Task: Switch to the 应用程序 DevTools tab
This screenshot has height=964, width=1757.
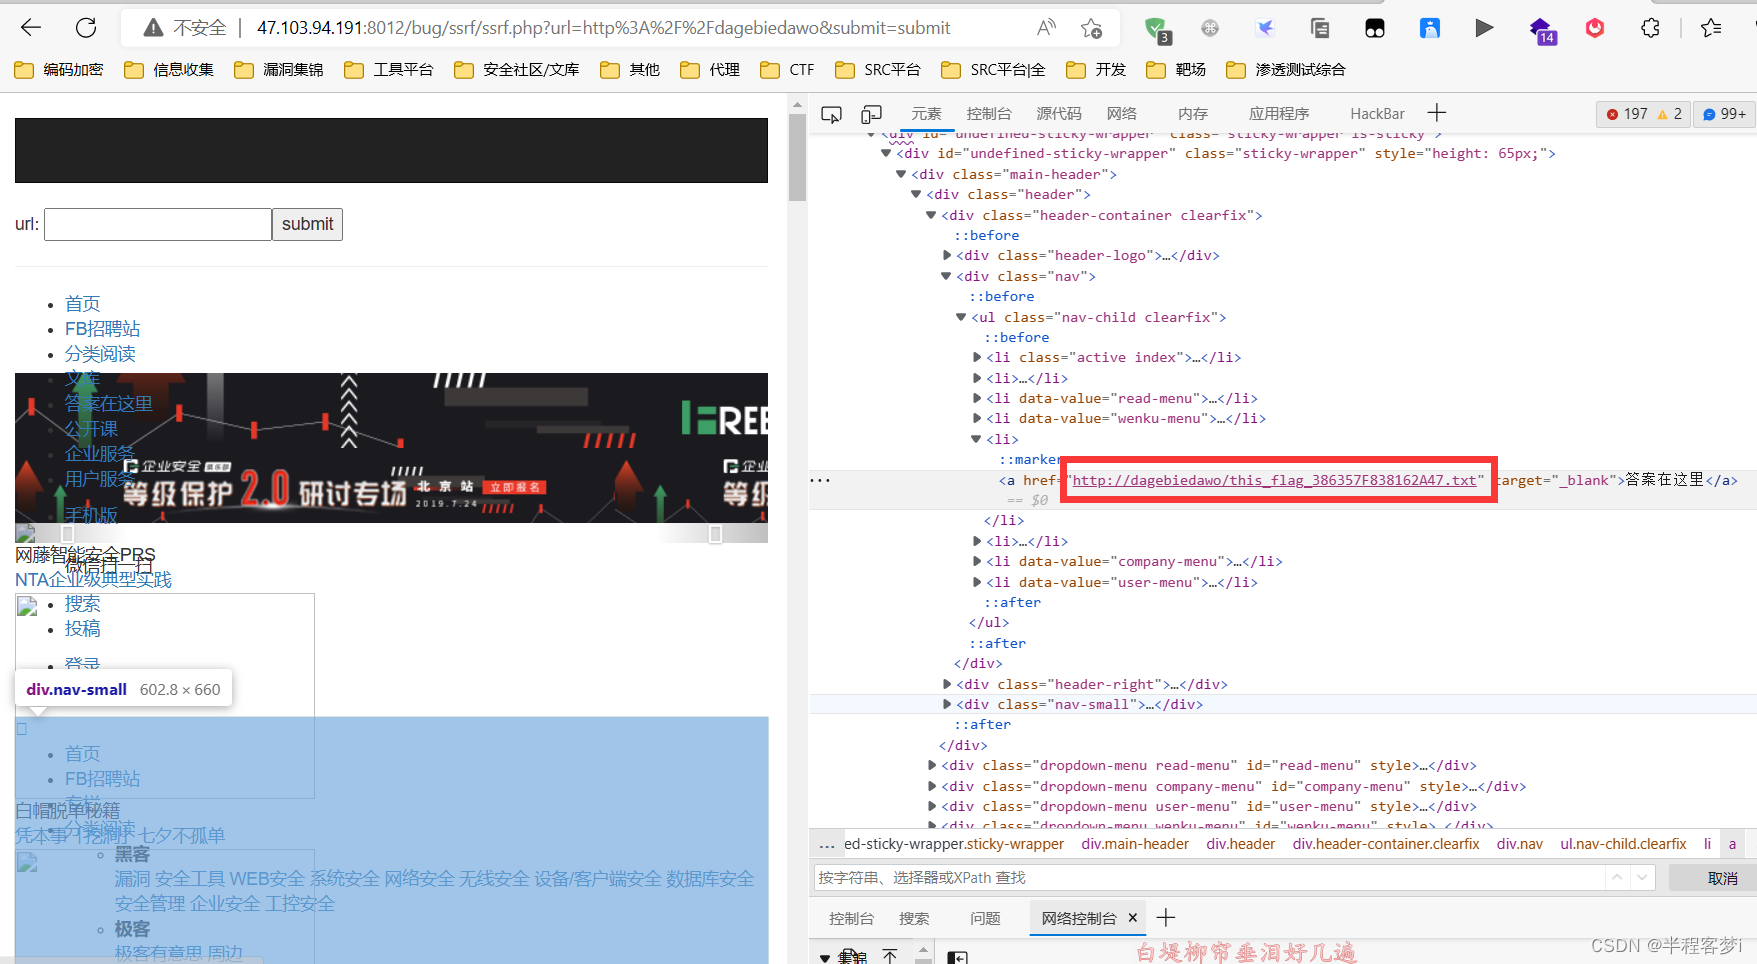Action: pos(1279,114)
